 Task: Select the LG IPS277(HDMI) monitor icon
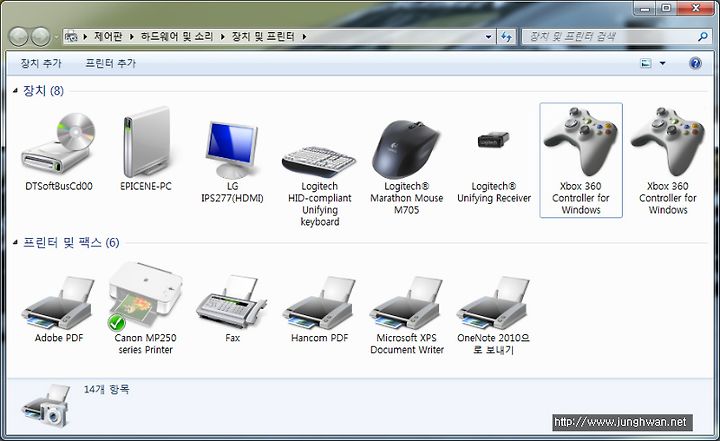[232, 149]
